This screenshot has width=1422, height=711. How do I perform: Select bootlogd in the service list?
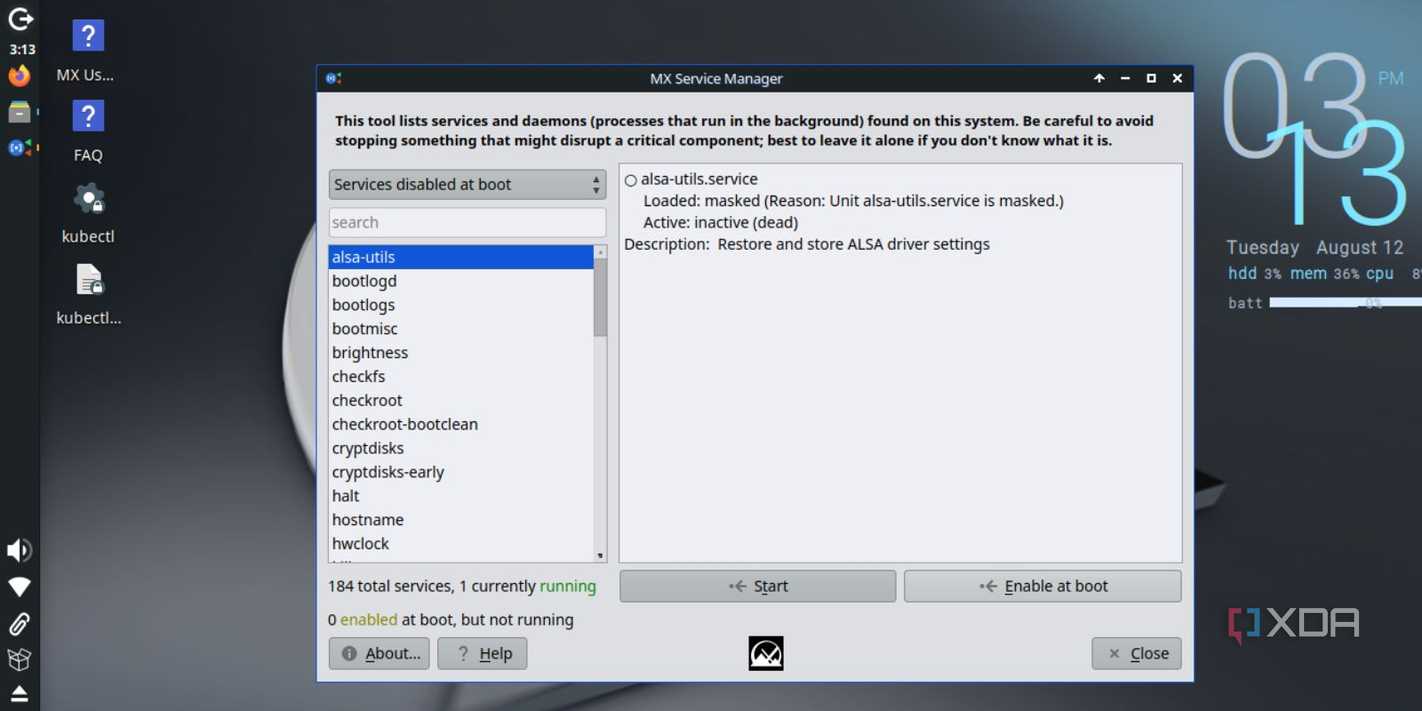(x=461, y=281)
